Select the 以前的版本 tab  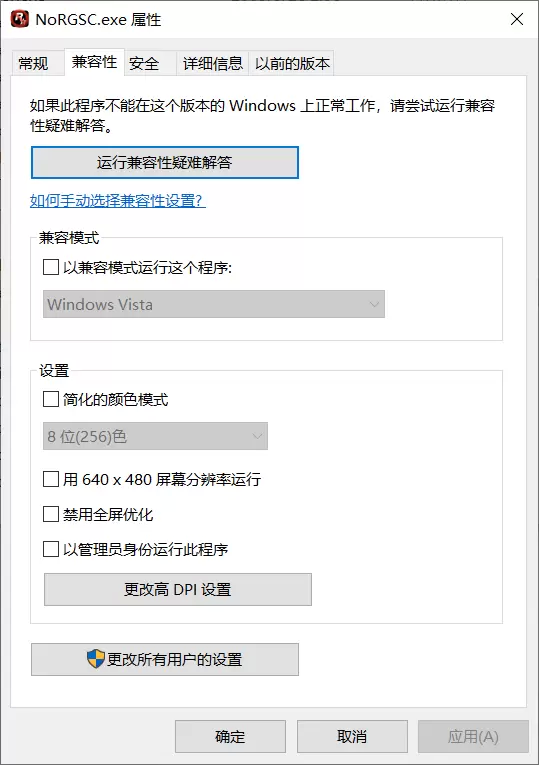[x=292, y=63]
